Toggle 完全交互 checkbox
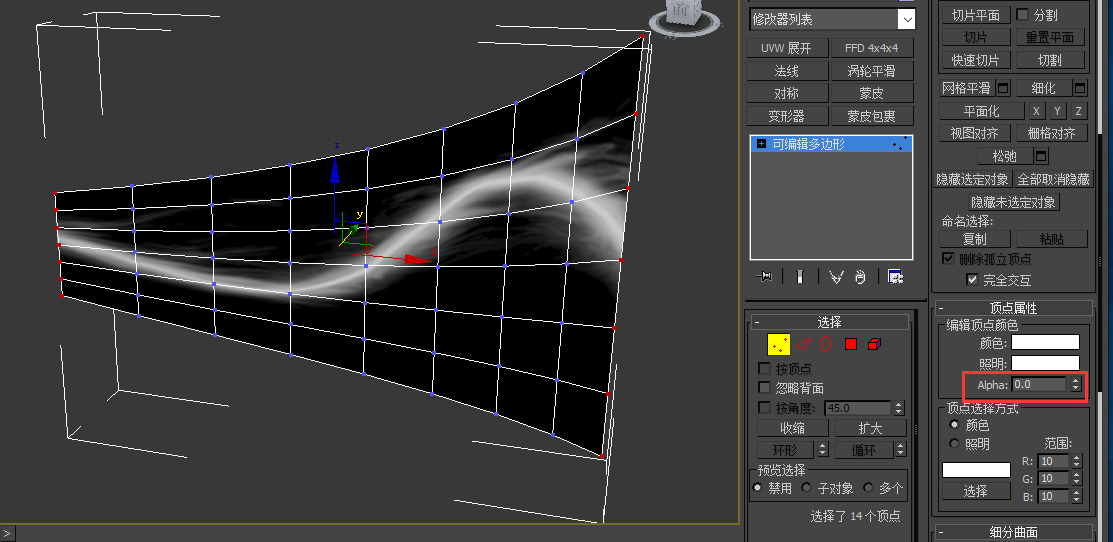1113x542 pixels. 972,280
